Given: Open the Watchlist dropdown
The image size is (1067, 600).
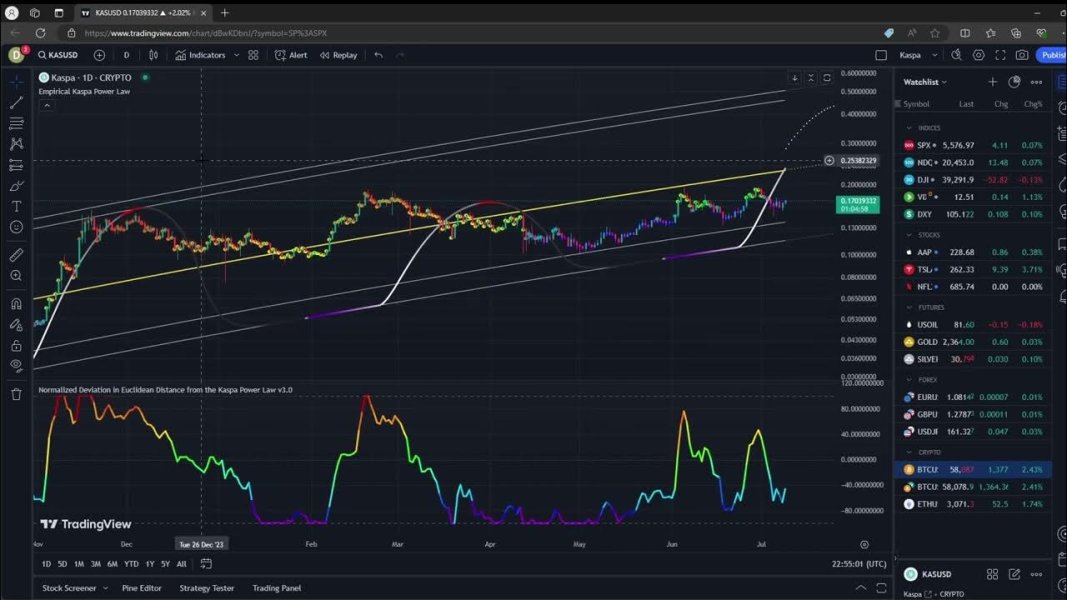Looking at the screenshot, I should (x=925, y=82).
